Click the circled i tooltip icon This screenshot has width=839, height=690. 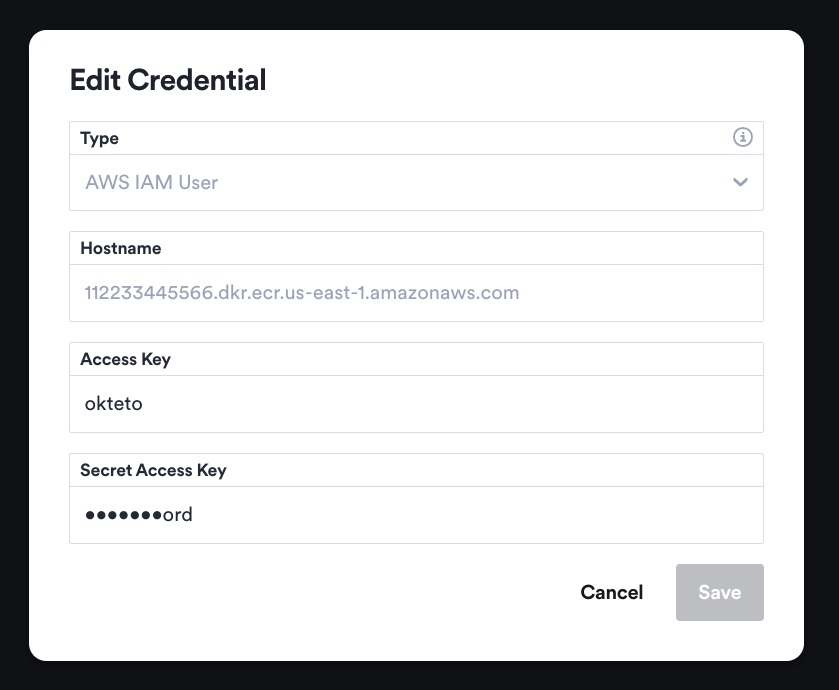[x=743, y=137]
